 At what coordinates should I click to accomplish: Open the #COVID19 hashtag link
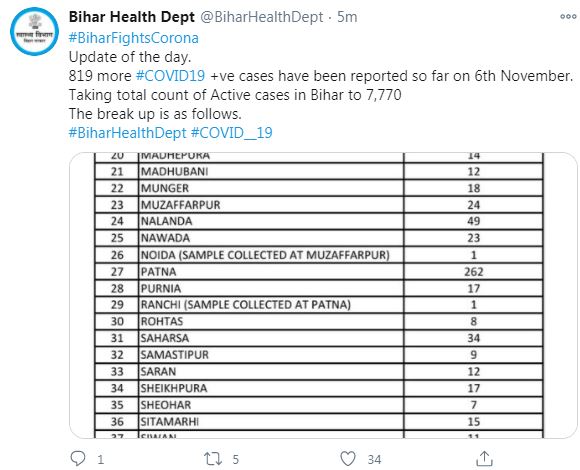[171, 76]
